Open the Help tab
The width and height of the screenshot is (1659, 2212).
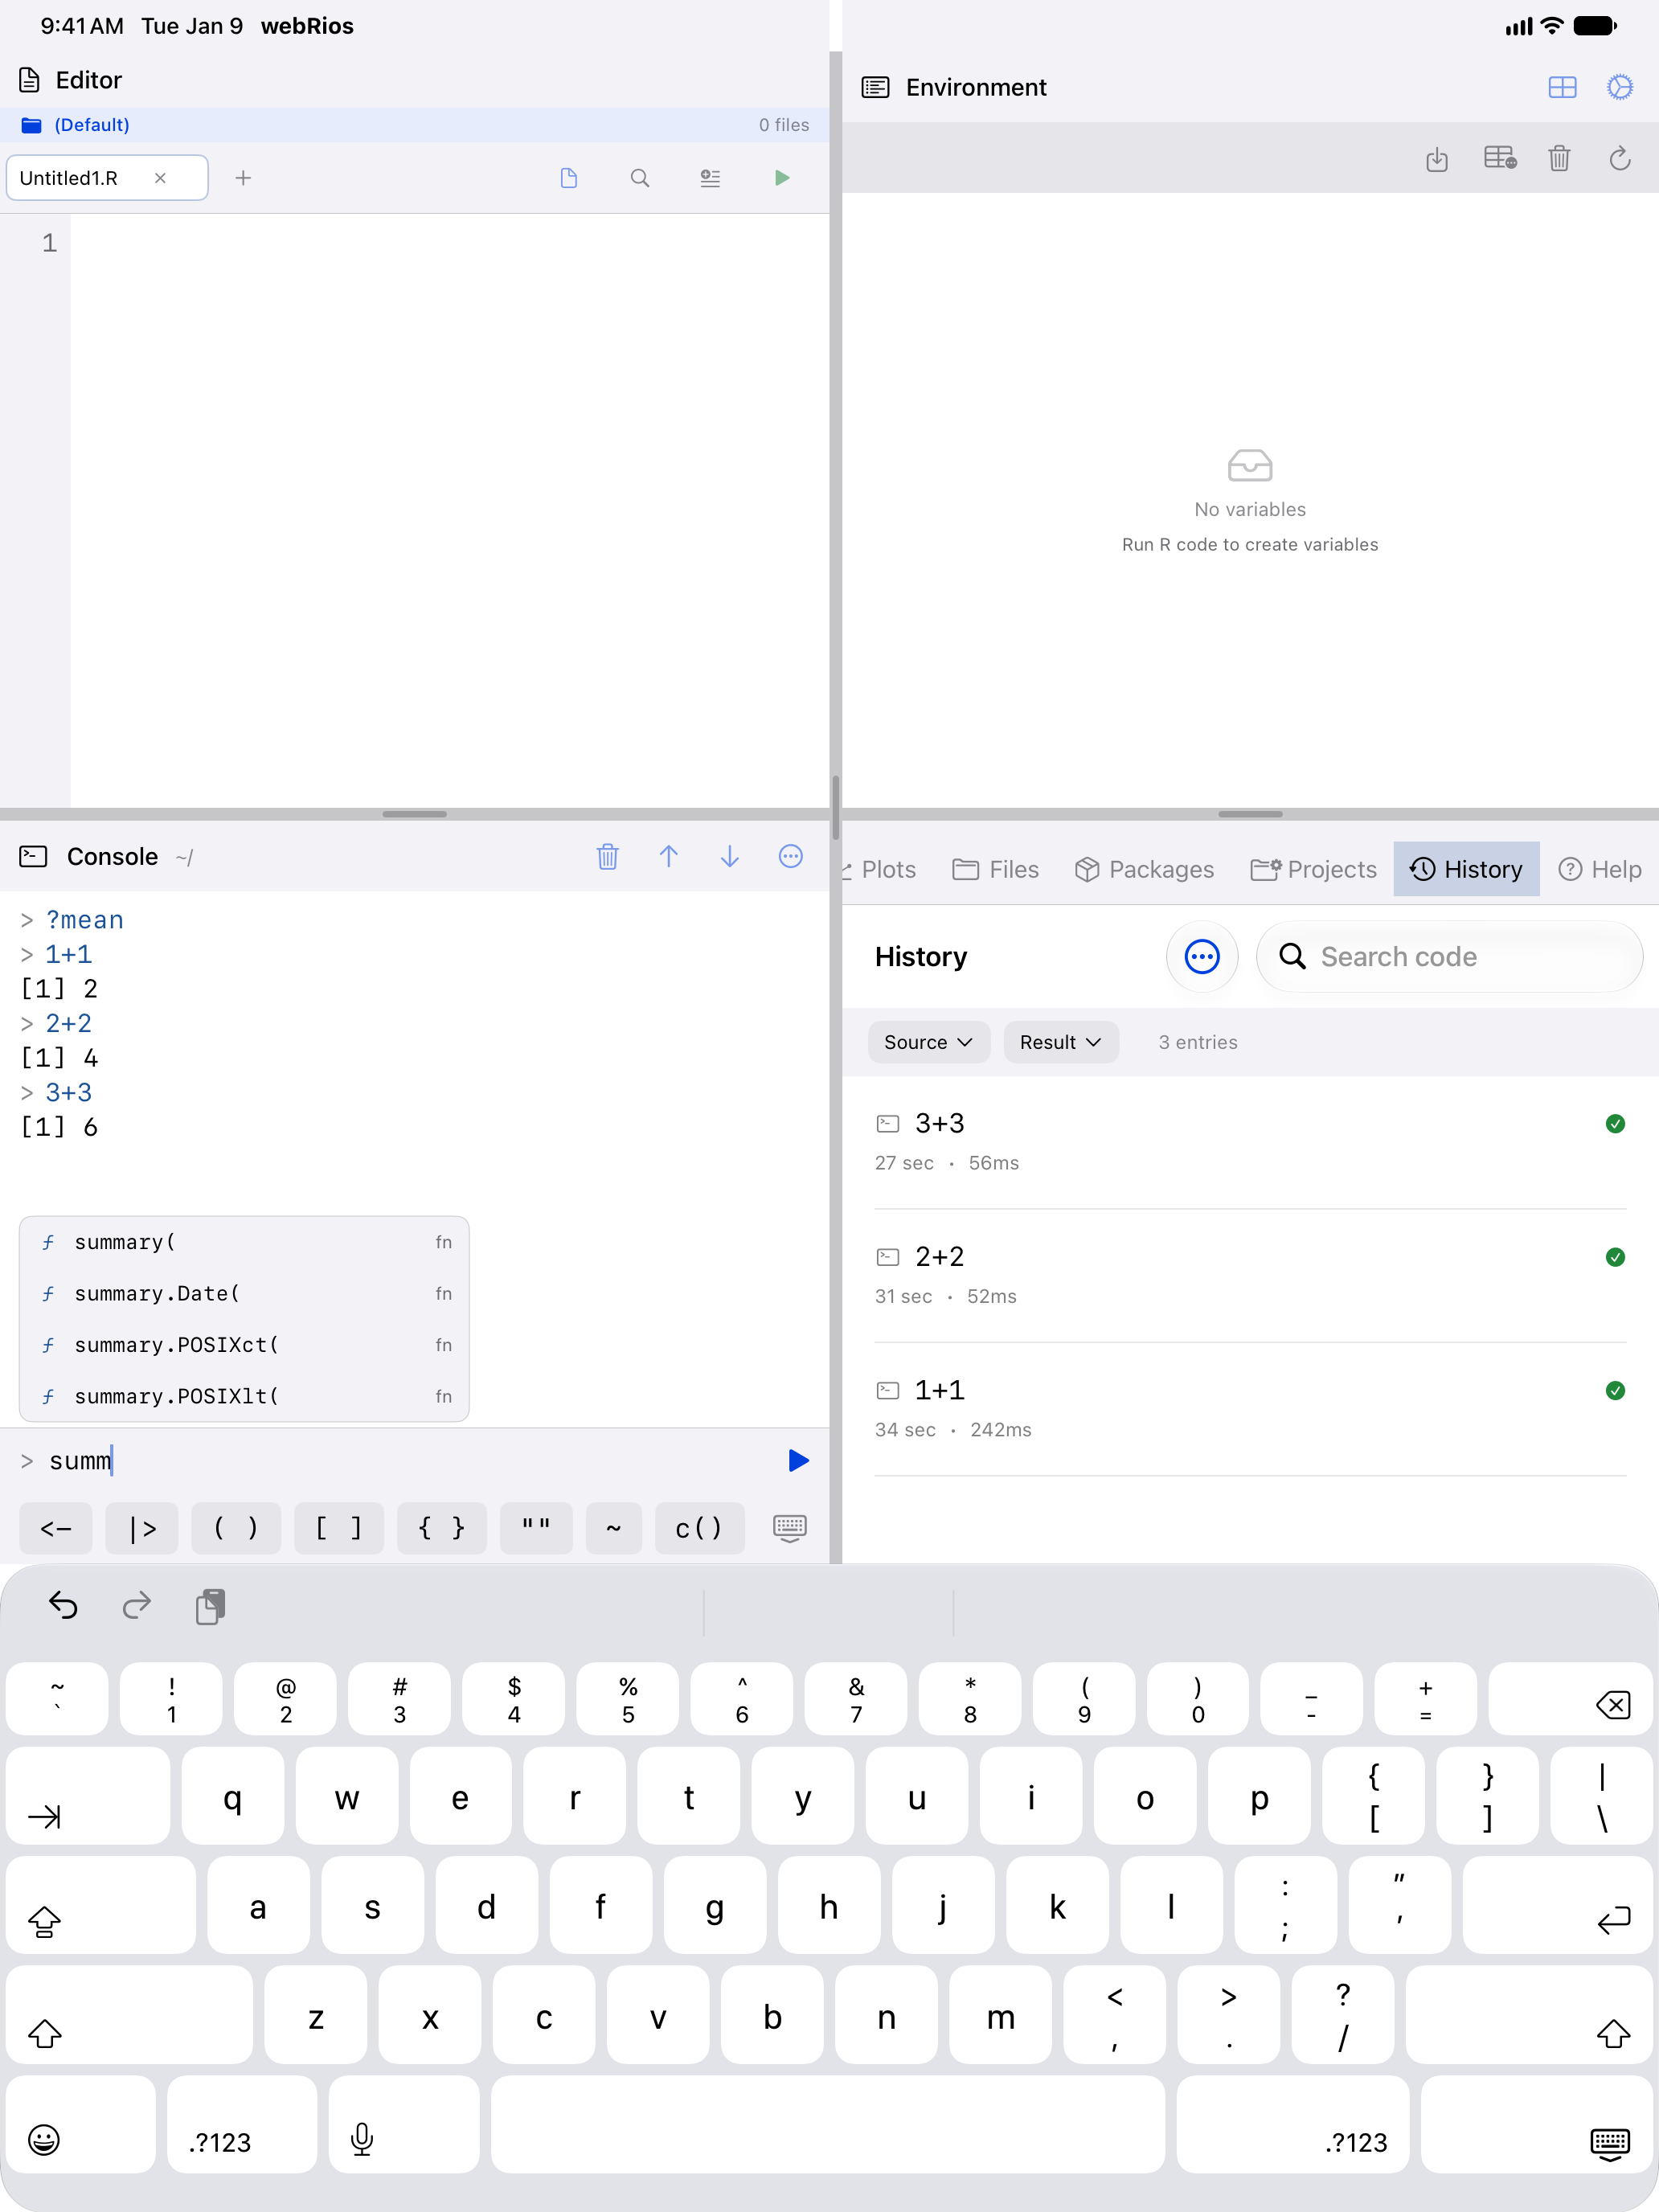pyautogui.click(x=1600, y=869)
